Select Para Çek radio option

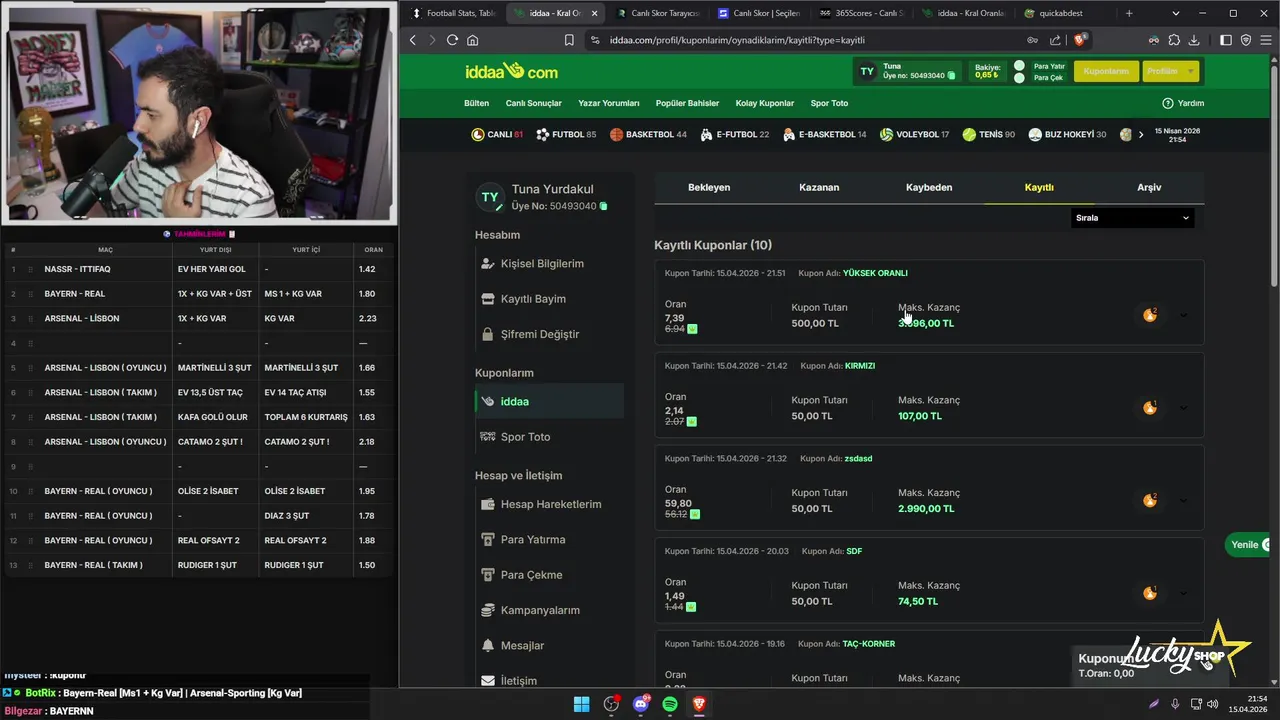point(1019,77)
